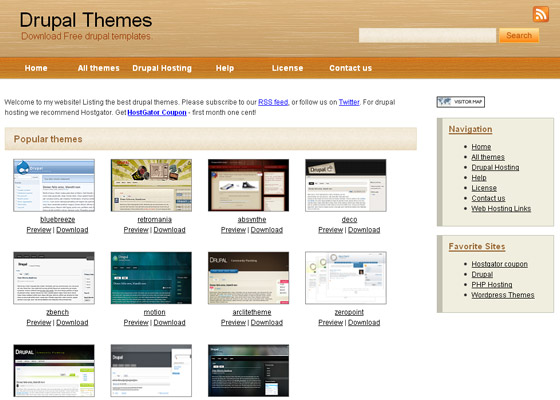Open Web Hosting Links in sidebar
560x400 pixels.
(501, 209)
